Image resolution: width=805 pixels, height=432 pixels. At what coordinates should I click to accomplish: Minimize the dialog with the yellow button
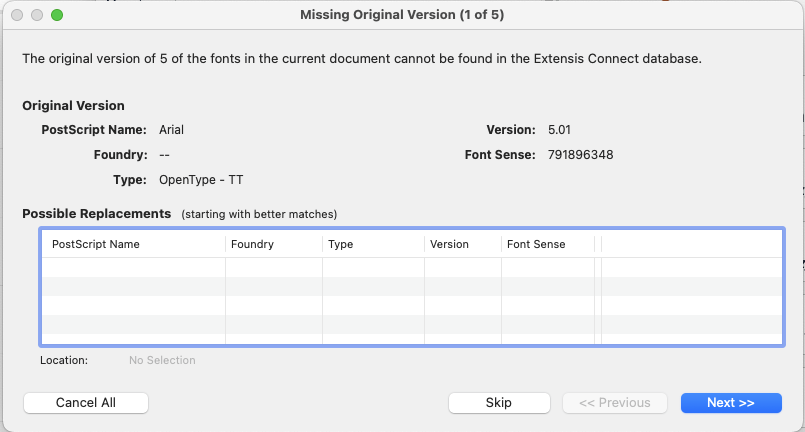pos(37,15)
